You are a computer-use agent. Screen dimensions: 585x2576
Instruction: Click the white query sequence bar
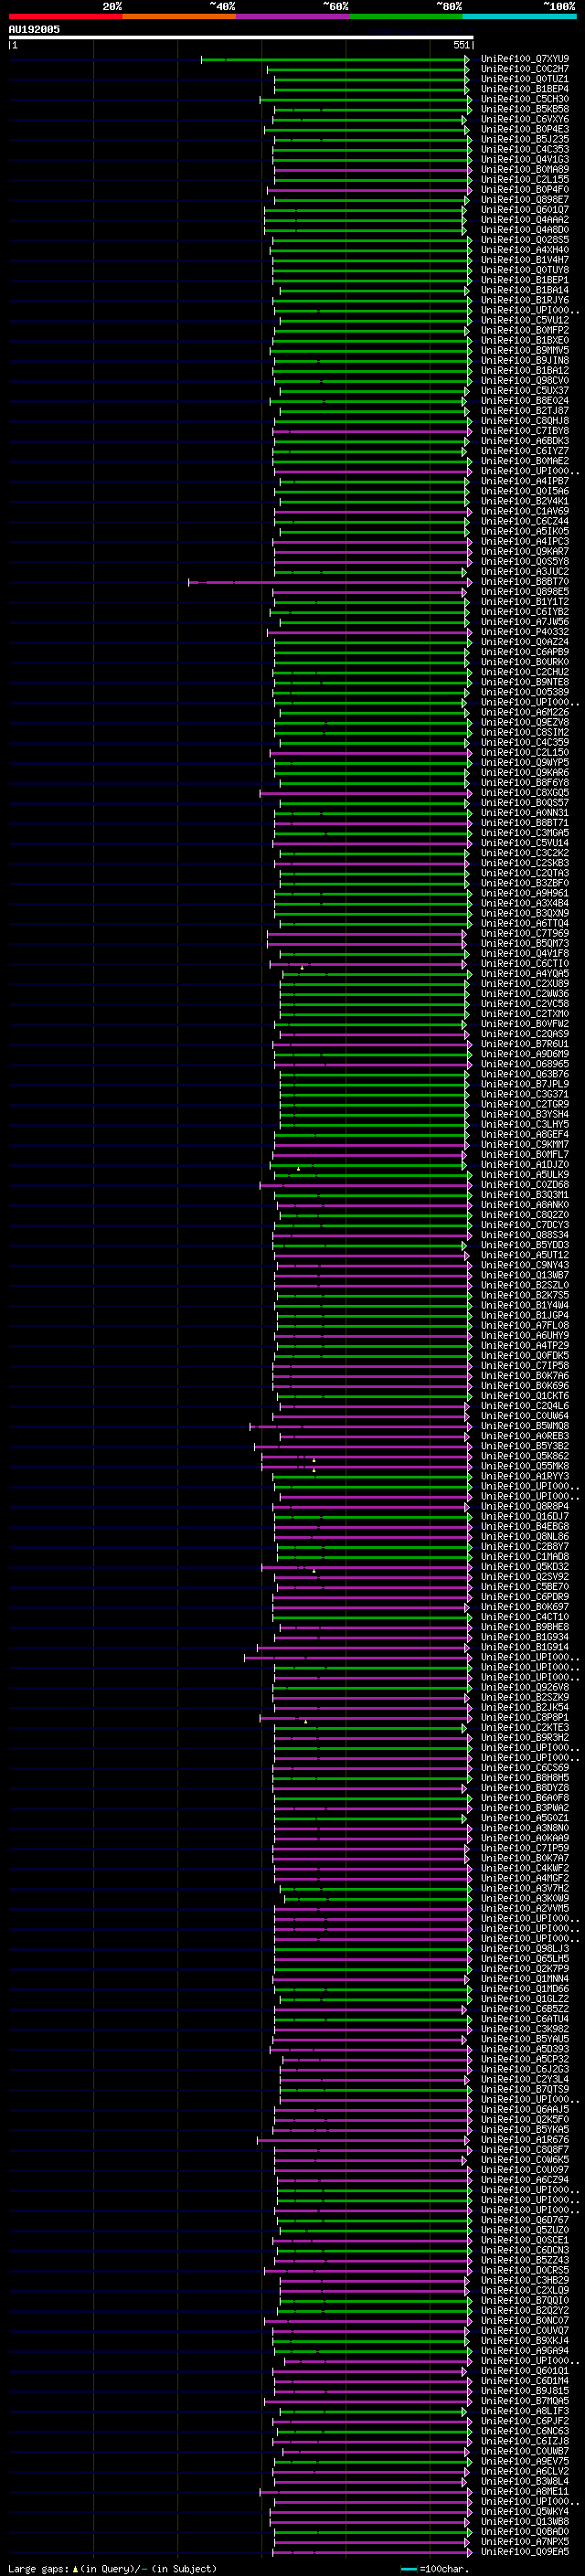tap(241, 37)
